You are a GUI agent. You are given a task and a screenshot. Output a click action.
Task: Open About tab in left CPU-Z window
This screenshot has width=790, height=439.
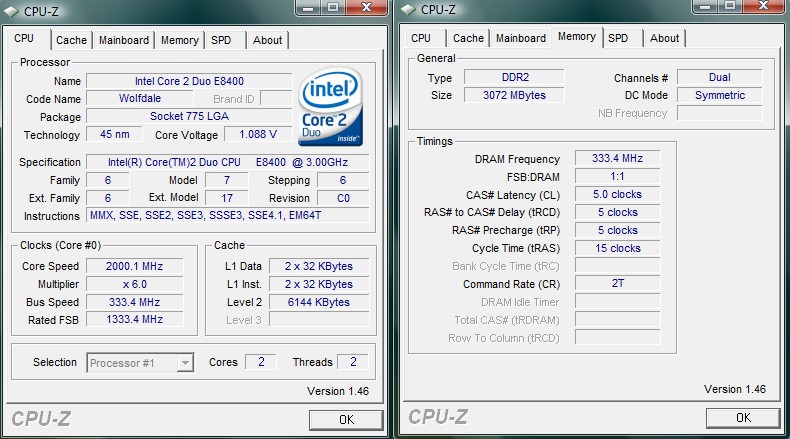click(268, 40)
